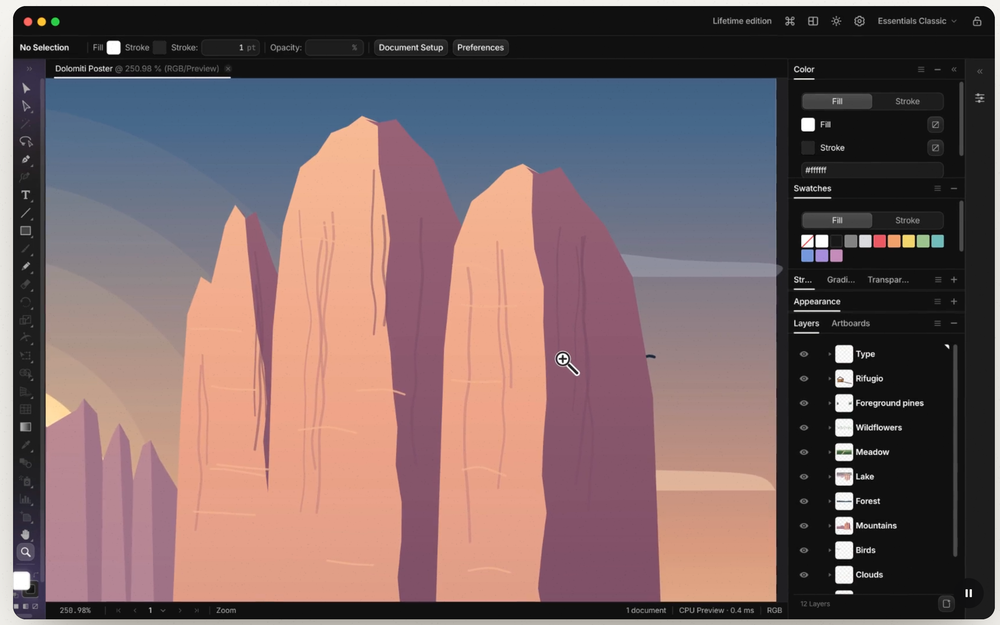This screenshot has height=625, width=1000.
Task: Pick the yellow swatch
Action: (x=908, y=241)
